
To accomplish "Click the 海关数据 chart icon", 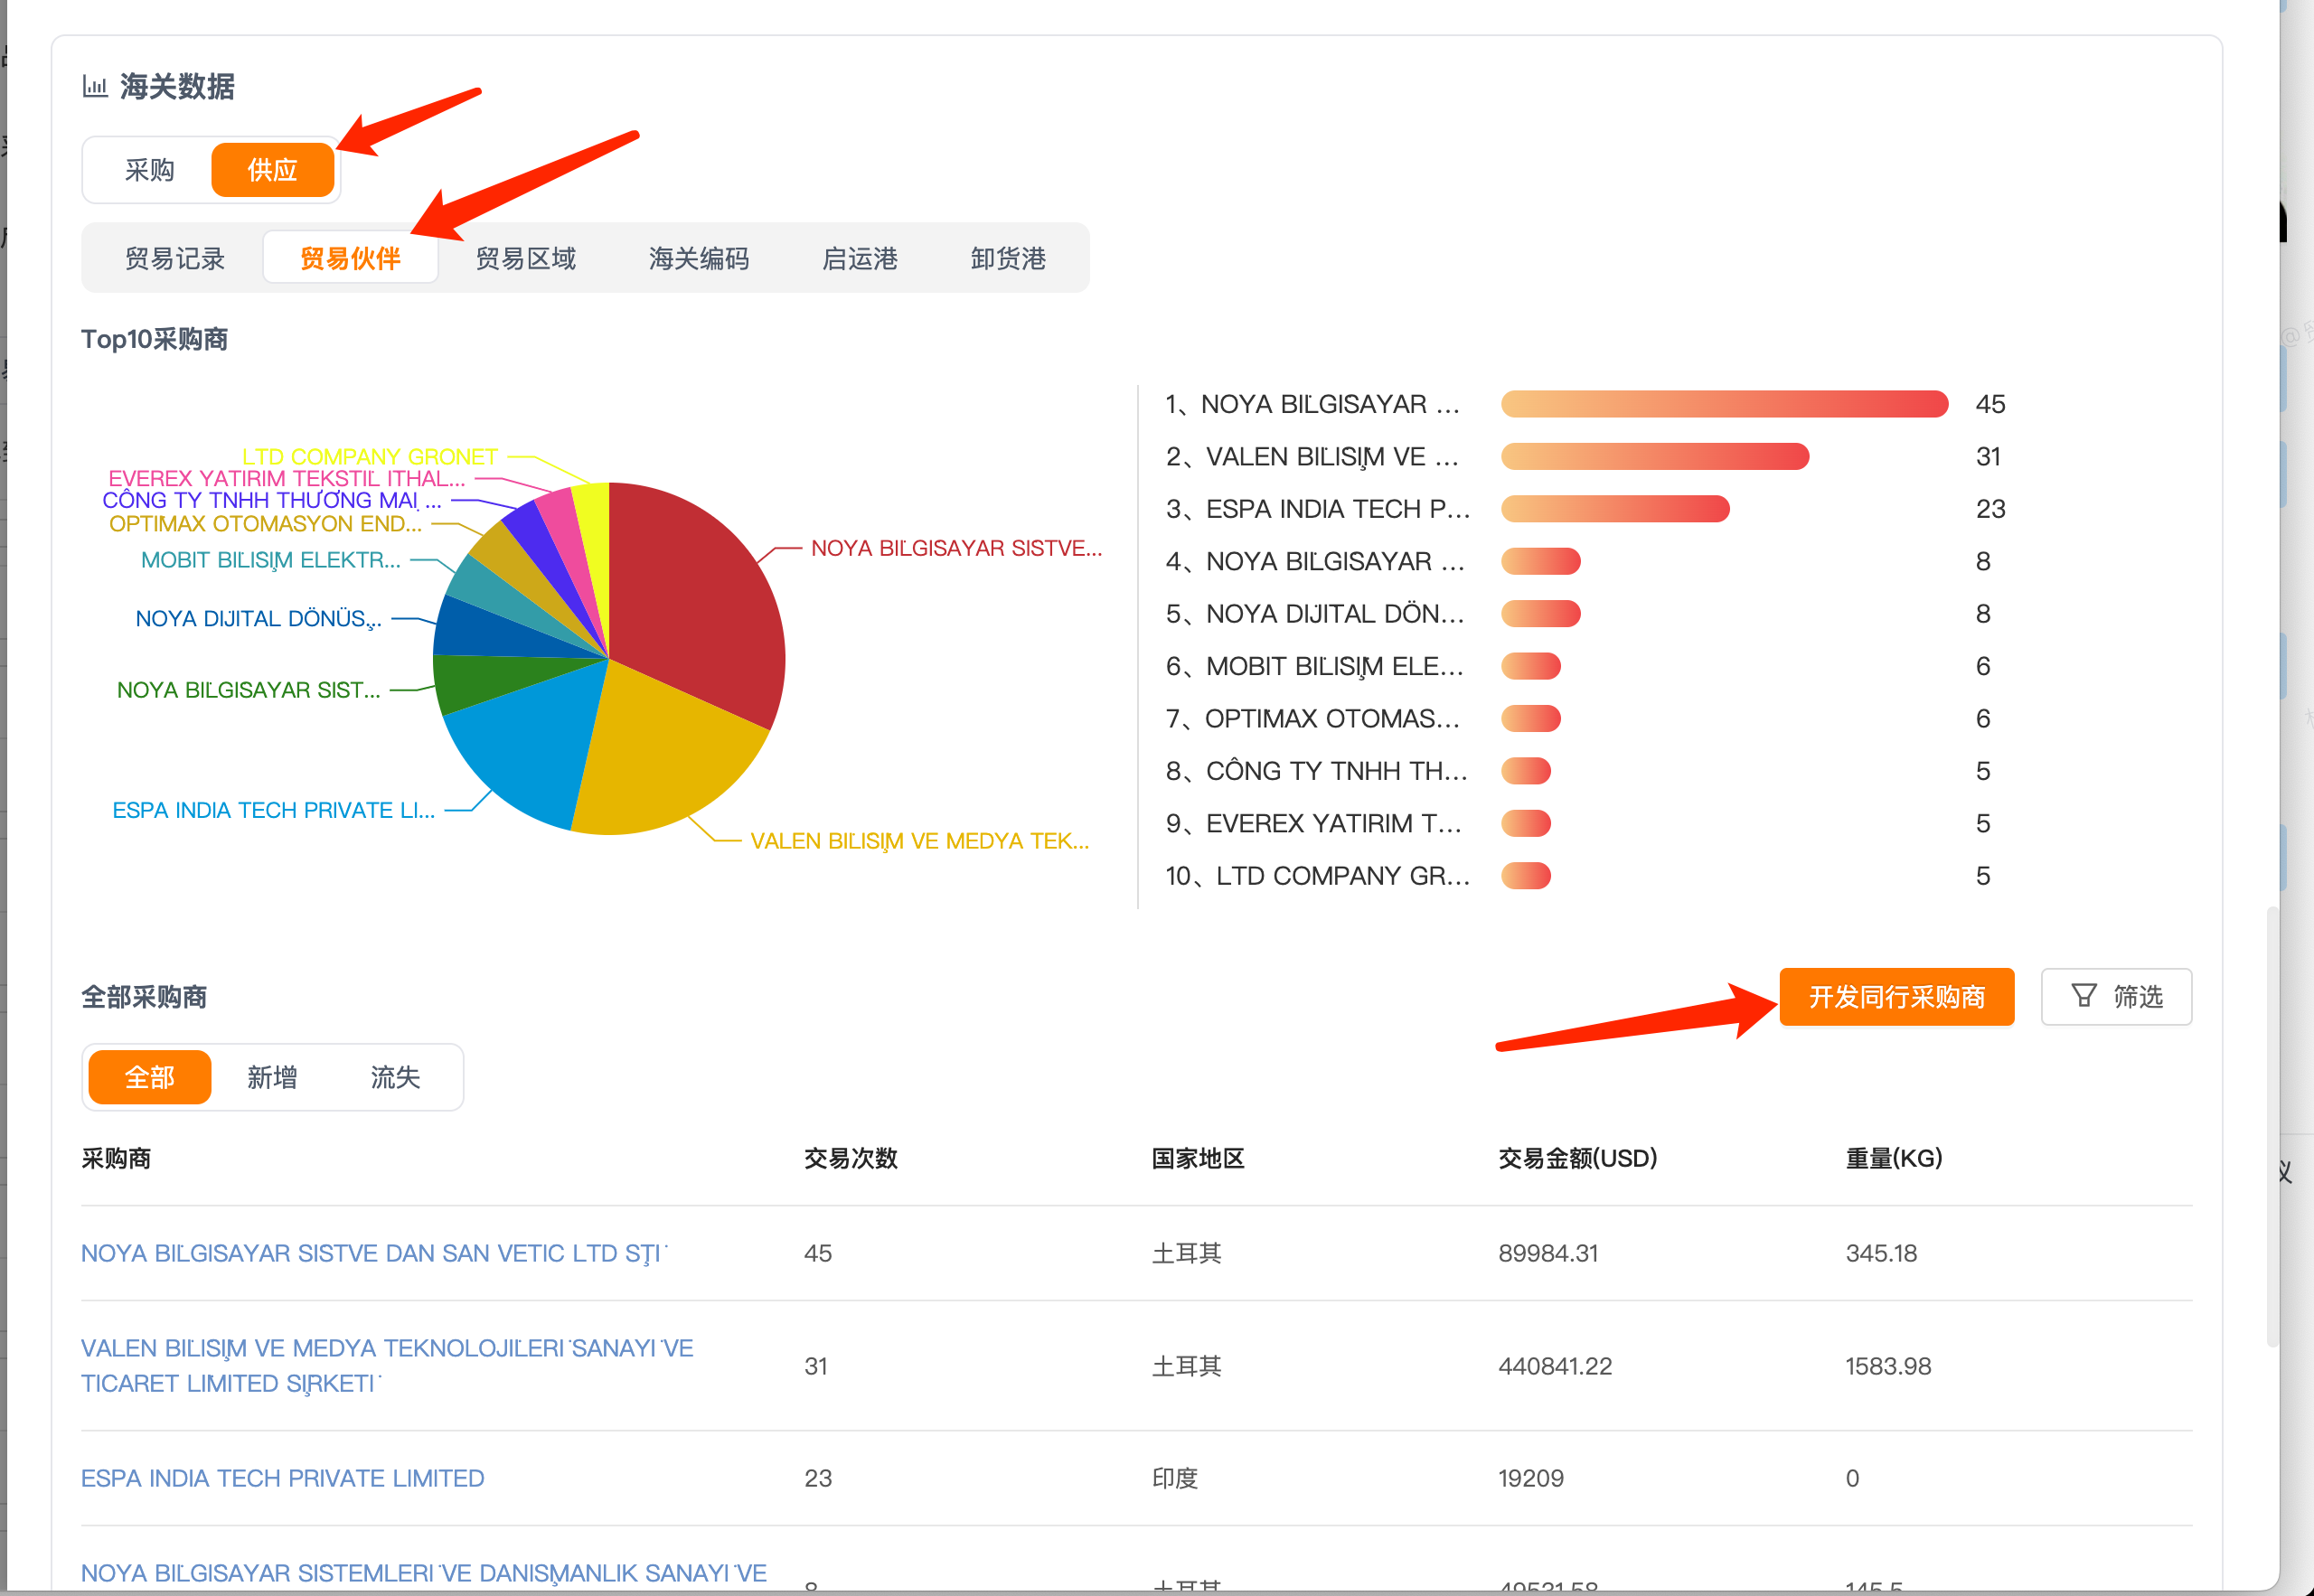I will click(95, 87).
